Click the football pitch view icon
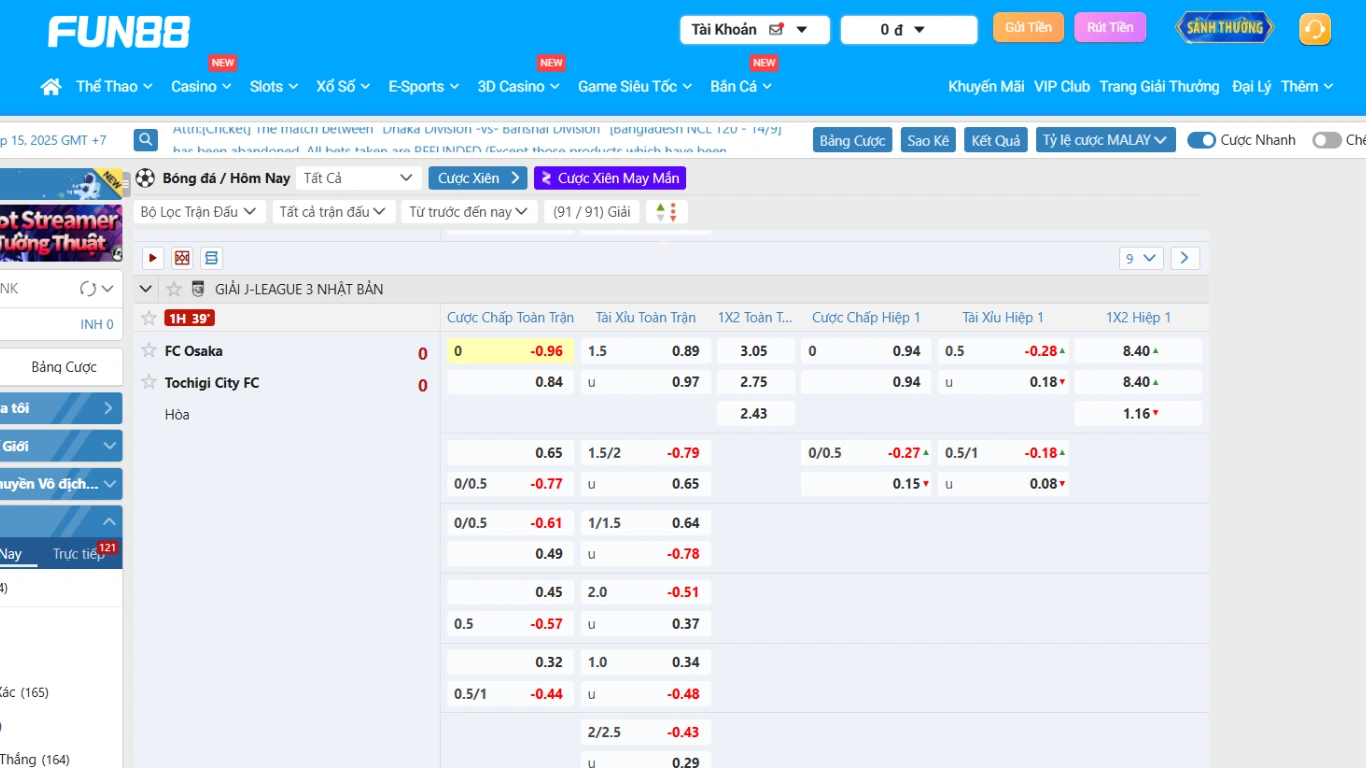Screen dimensions: 1366x768 (182, 258)
